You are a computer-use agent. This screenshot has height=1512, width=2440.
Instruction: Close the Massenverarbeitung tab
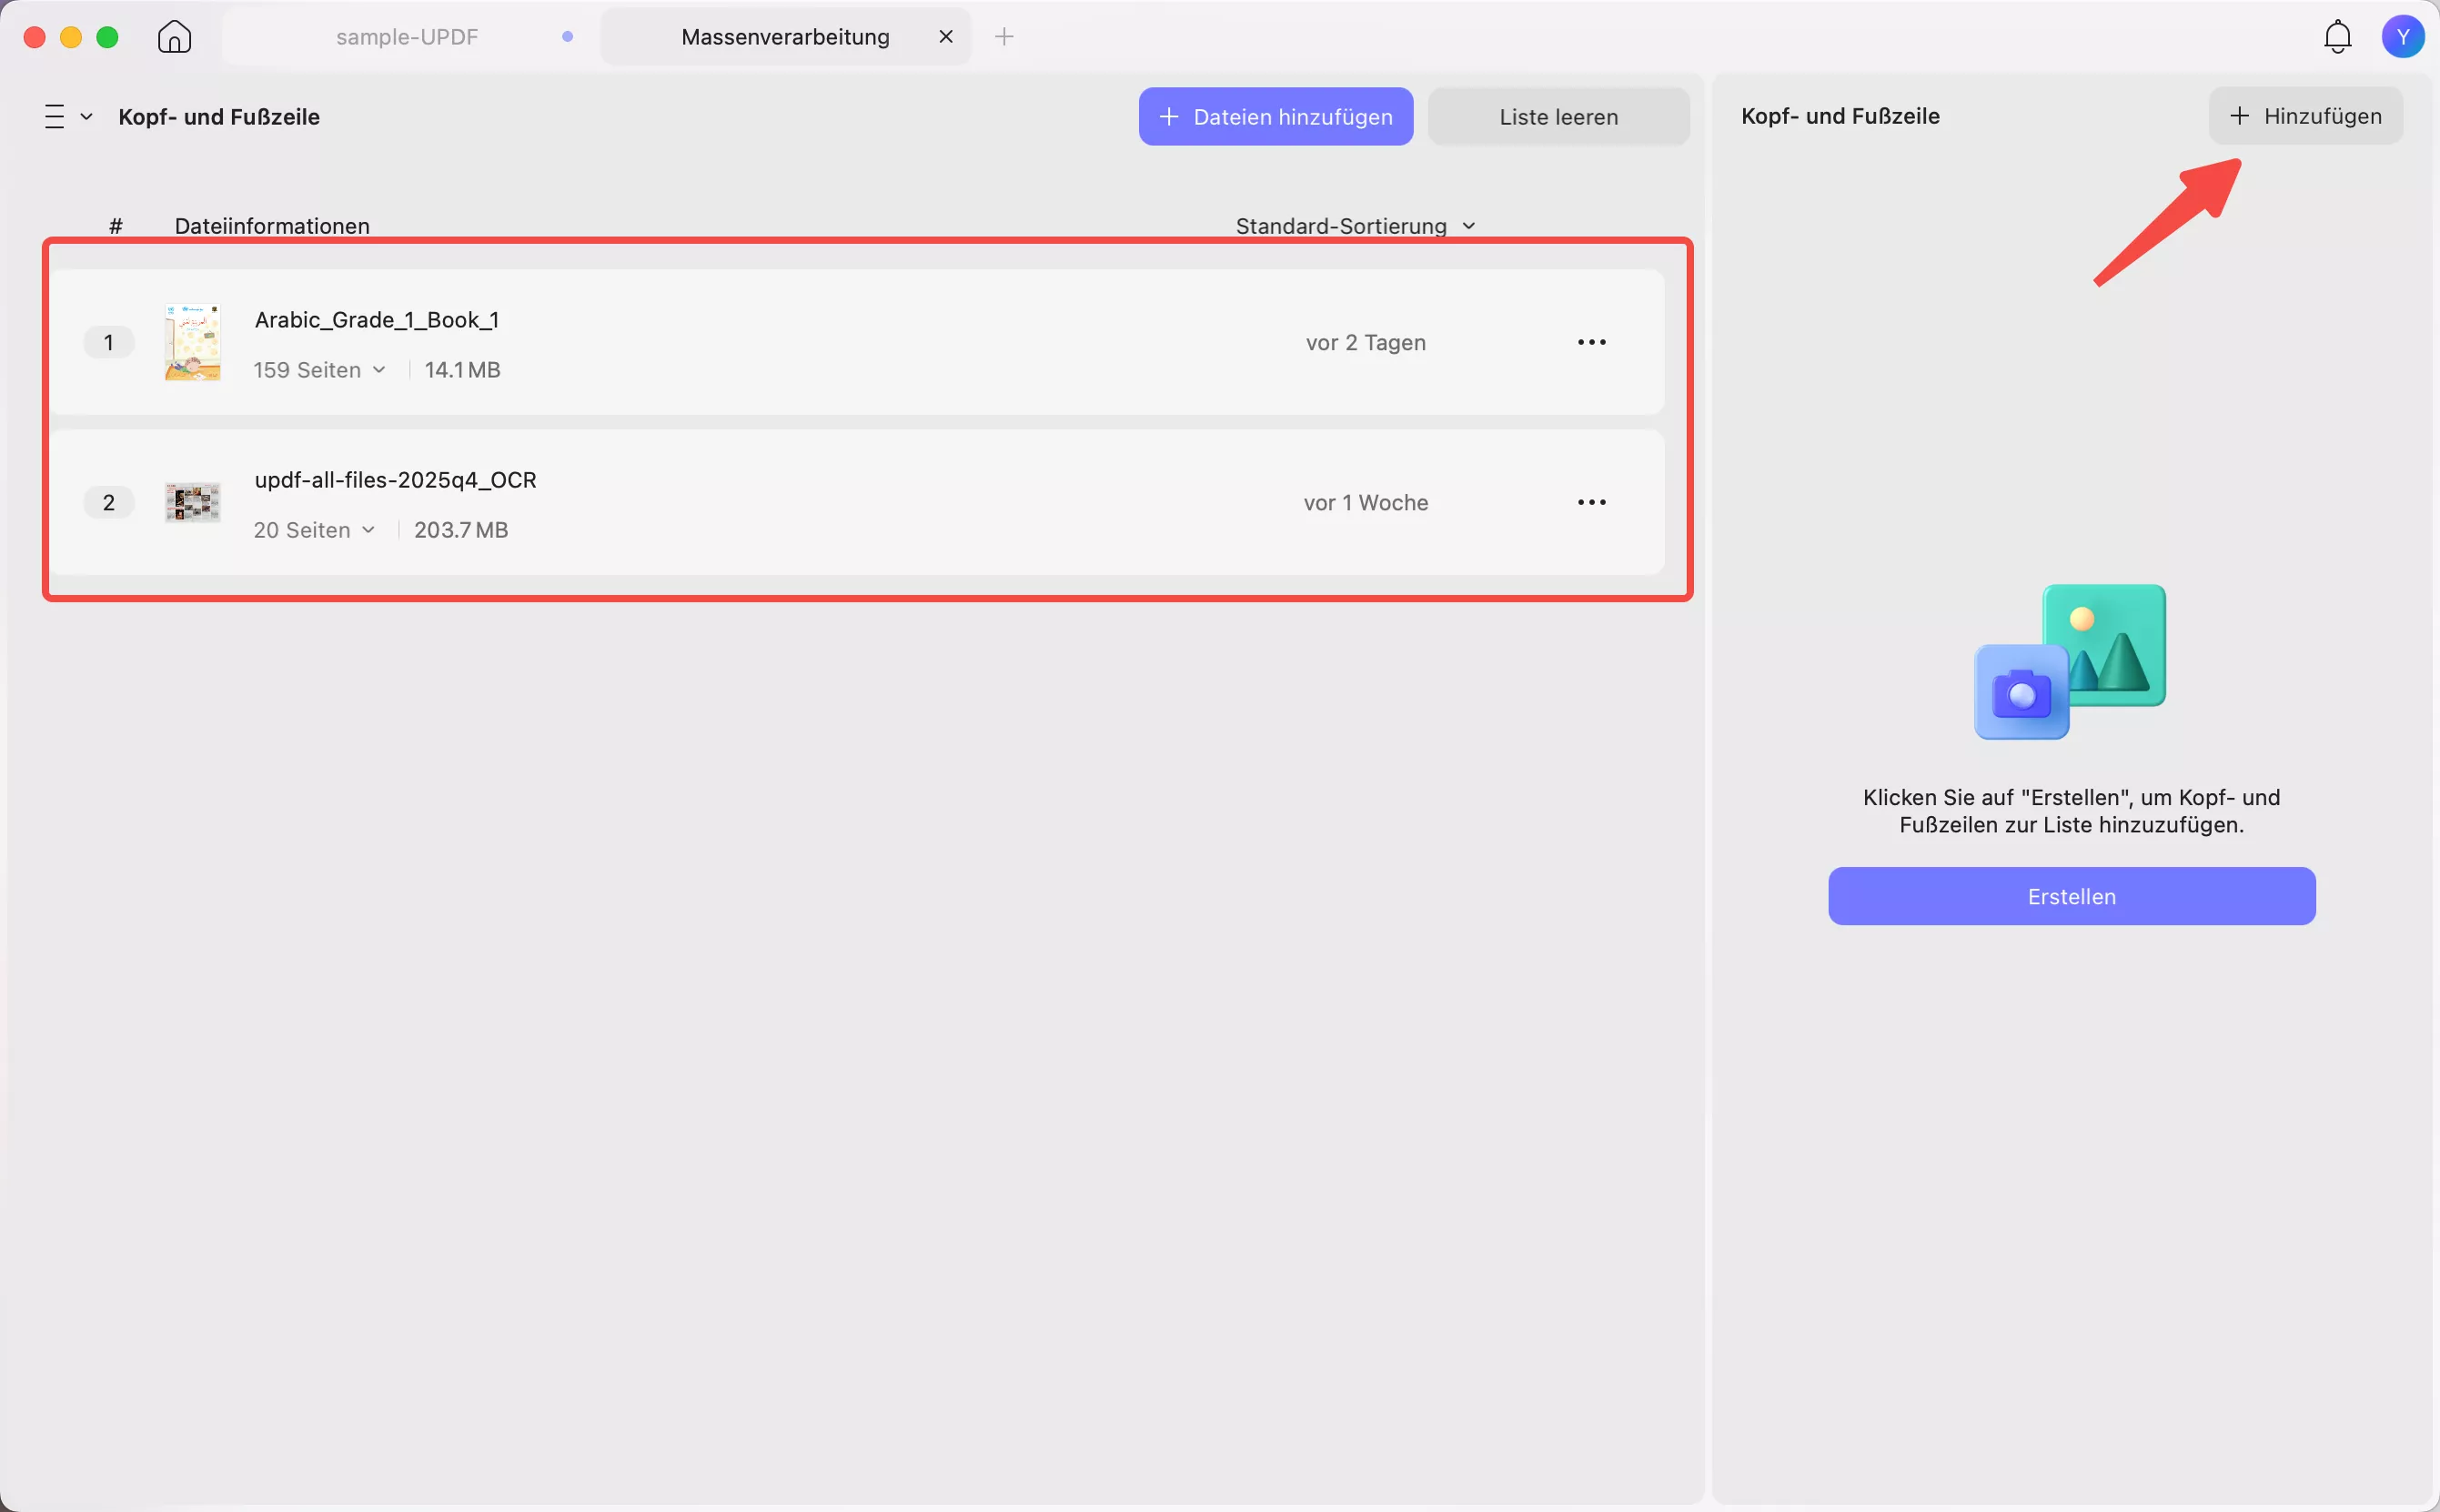tap(945, 37)
